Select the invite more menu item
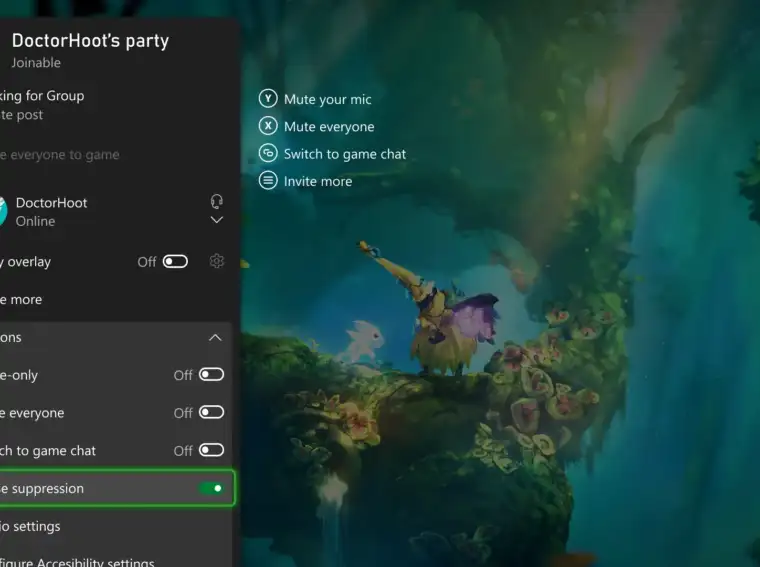 115,299
